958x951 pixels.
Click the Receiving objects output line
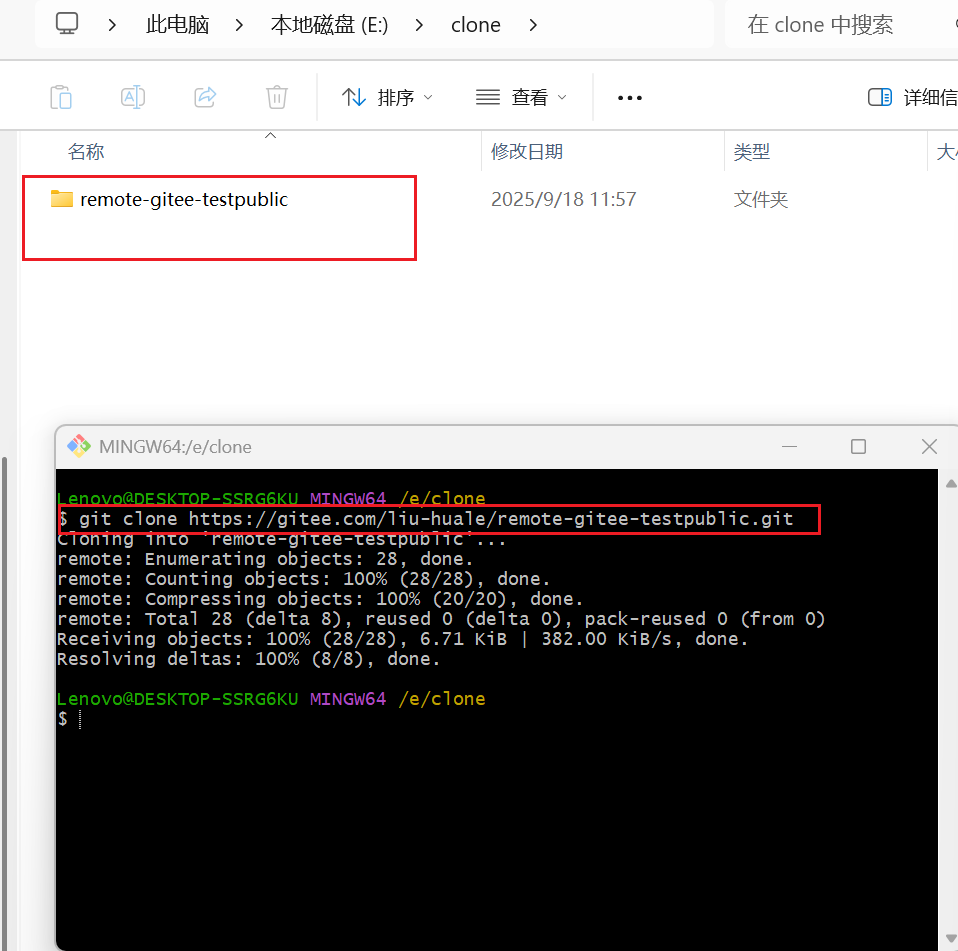402,639
